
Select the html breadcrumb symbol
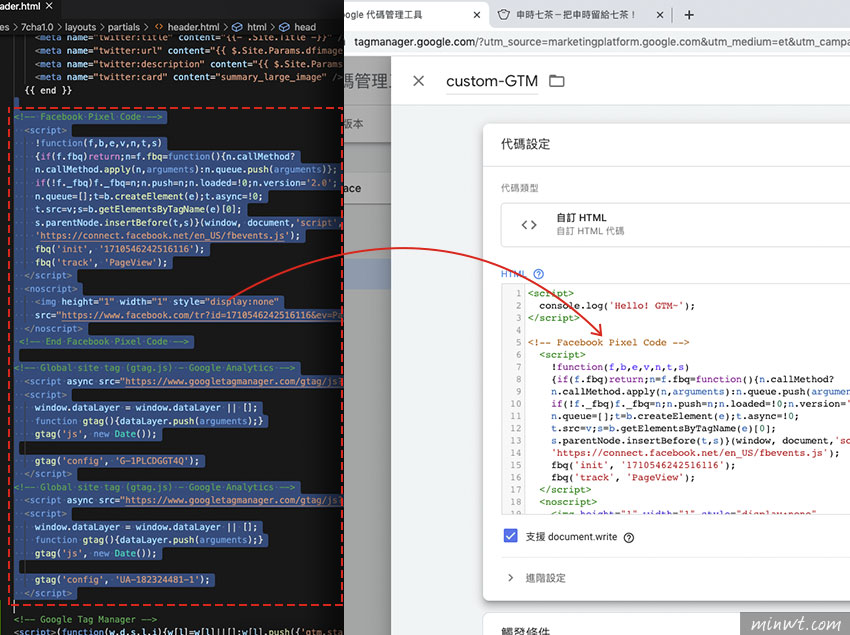pyautogui.click(x=249, y=27)
